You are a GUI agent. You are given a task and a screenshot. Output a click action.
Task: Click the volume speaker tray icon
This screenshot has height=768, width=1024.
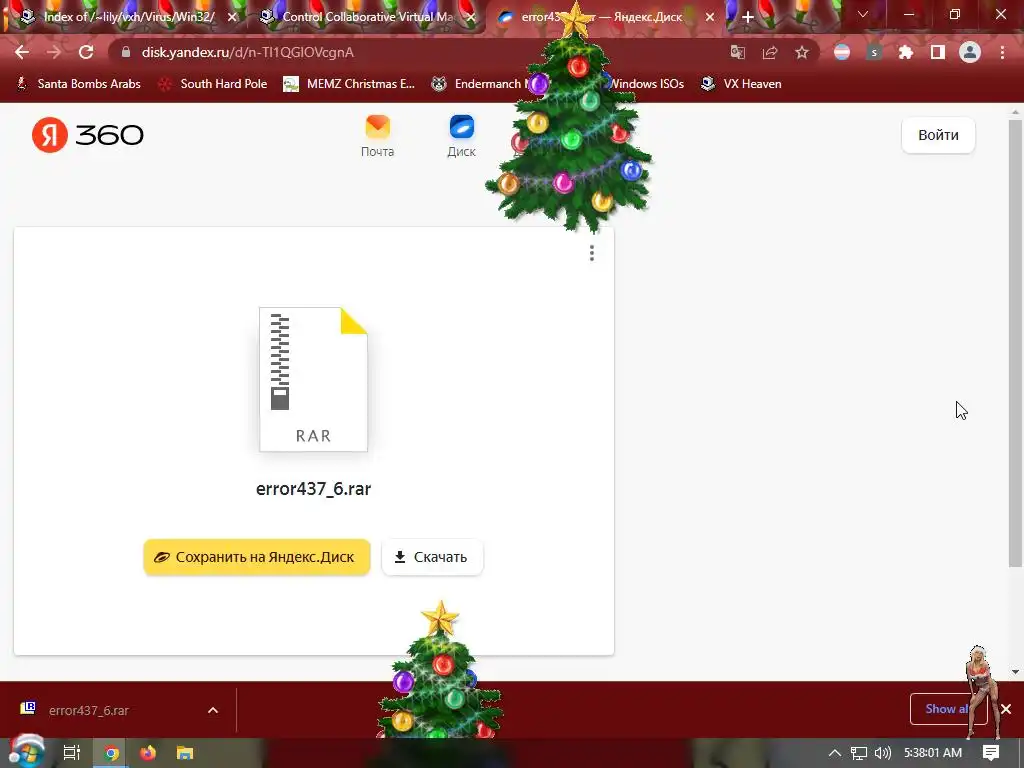(x=883, y=753)
